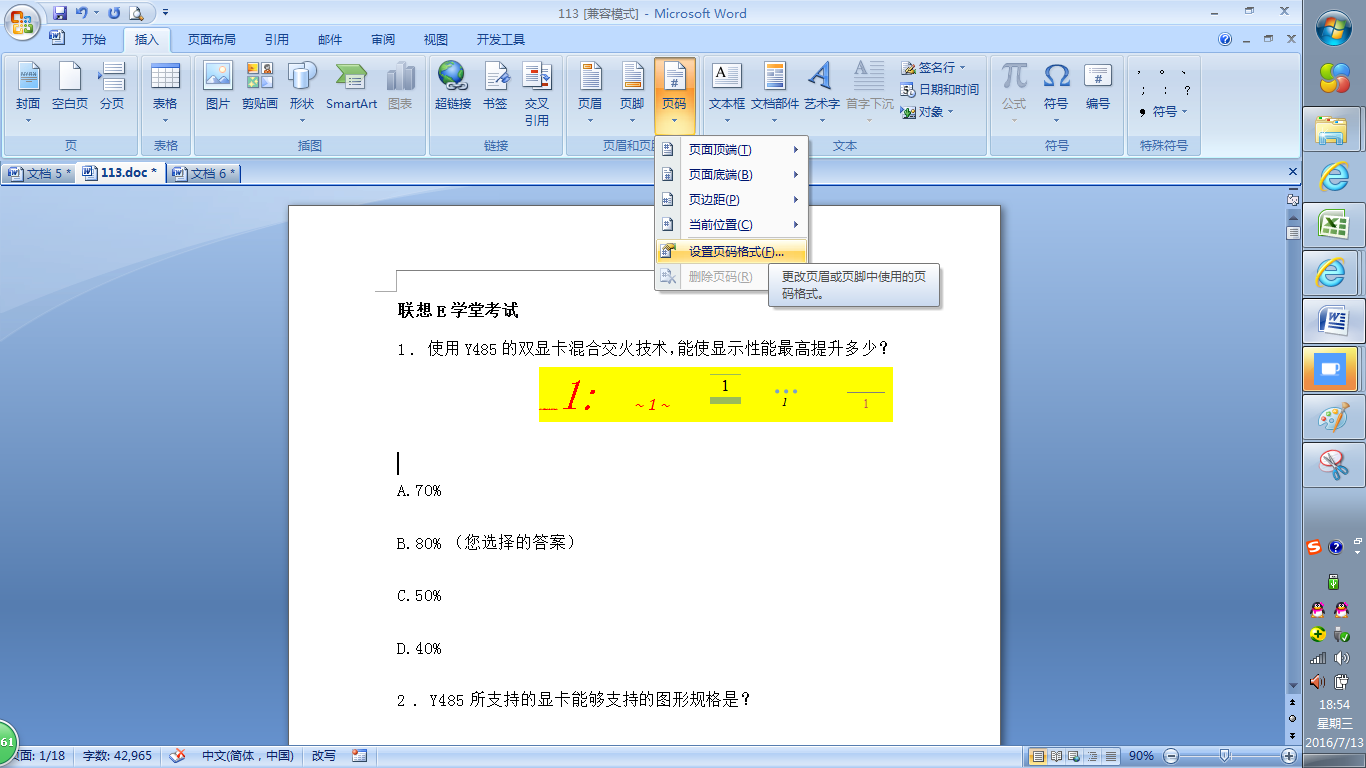This screenshot has width=1366, height=768.
Task: Insert a number (编号)
Action: pyautogui.click(x=1098, y=85)
